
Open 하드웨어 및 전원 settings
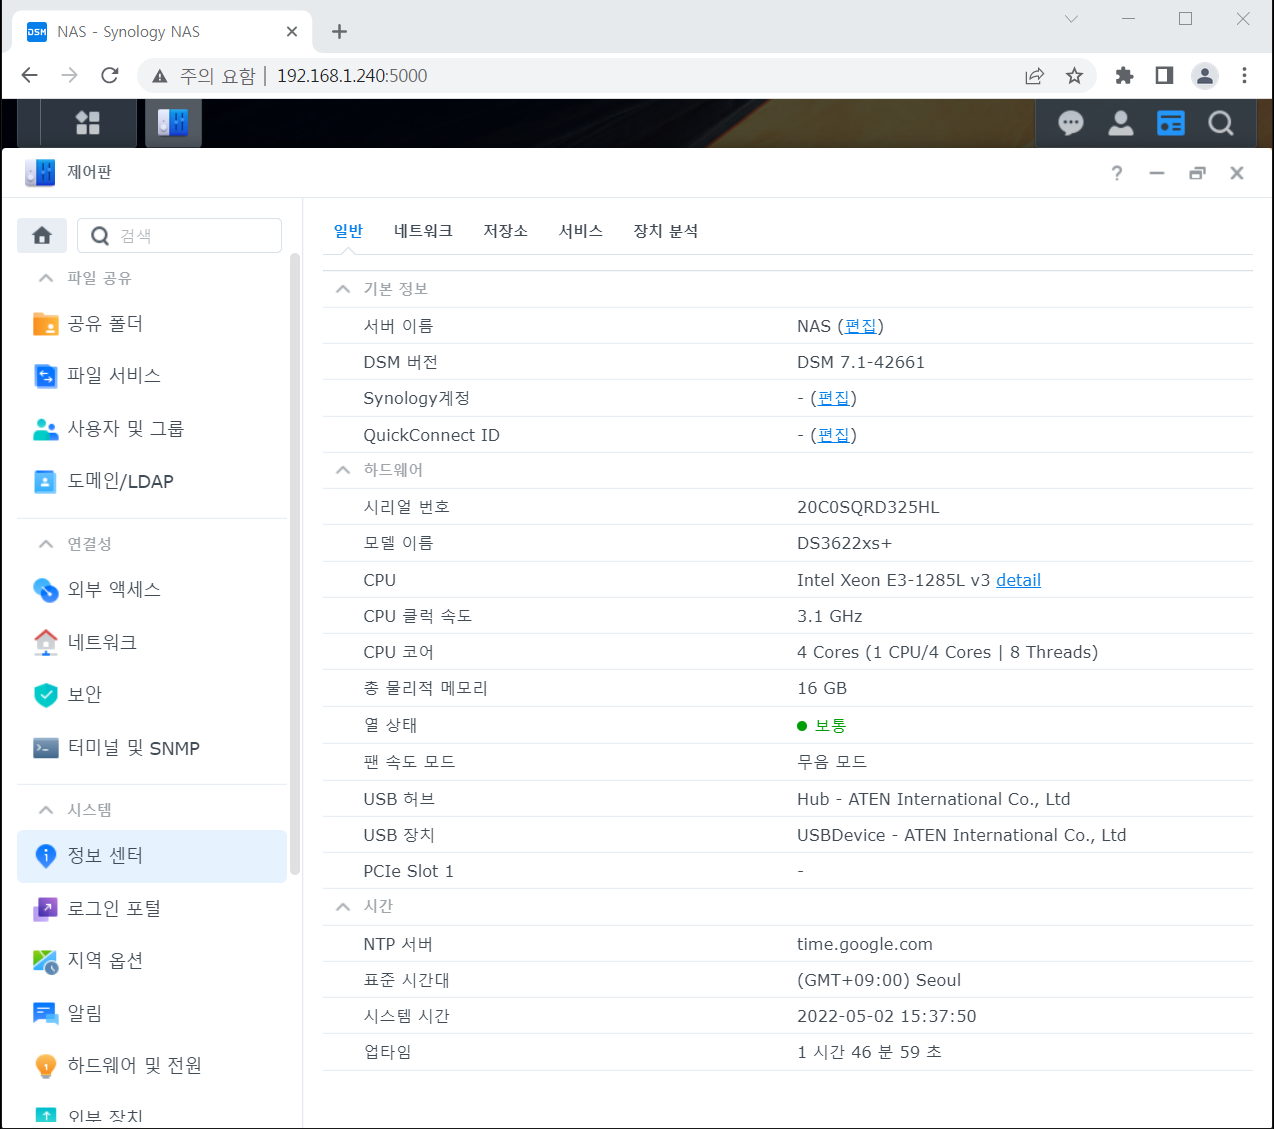[152, 1066]
